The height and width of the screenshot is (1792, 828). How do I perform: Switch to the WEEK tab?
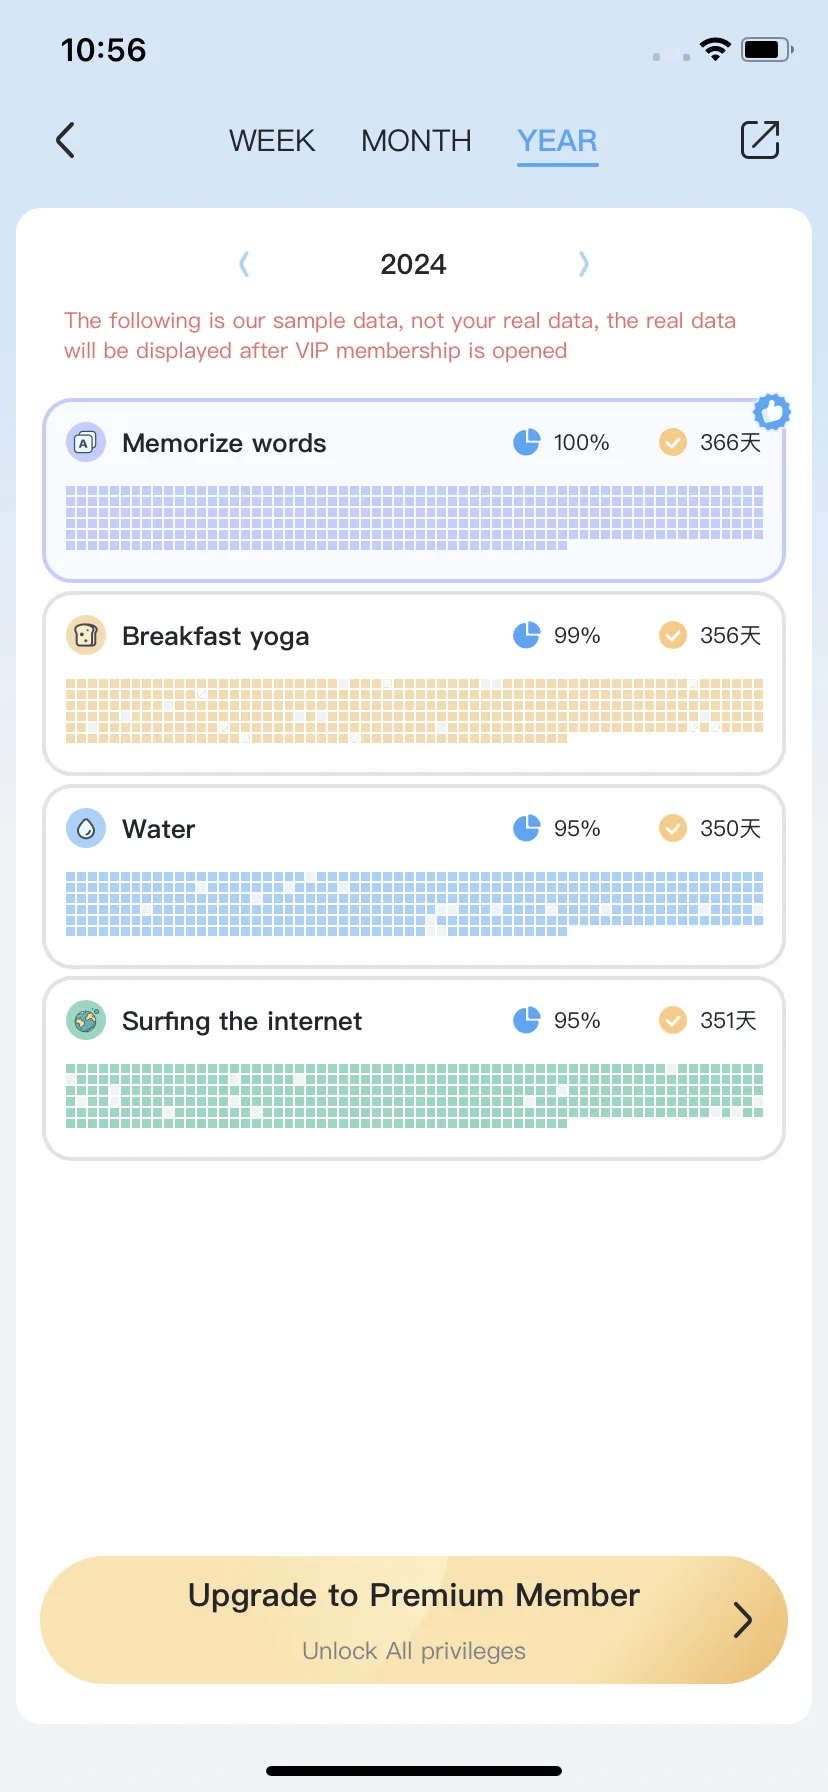tap(272, 141)
